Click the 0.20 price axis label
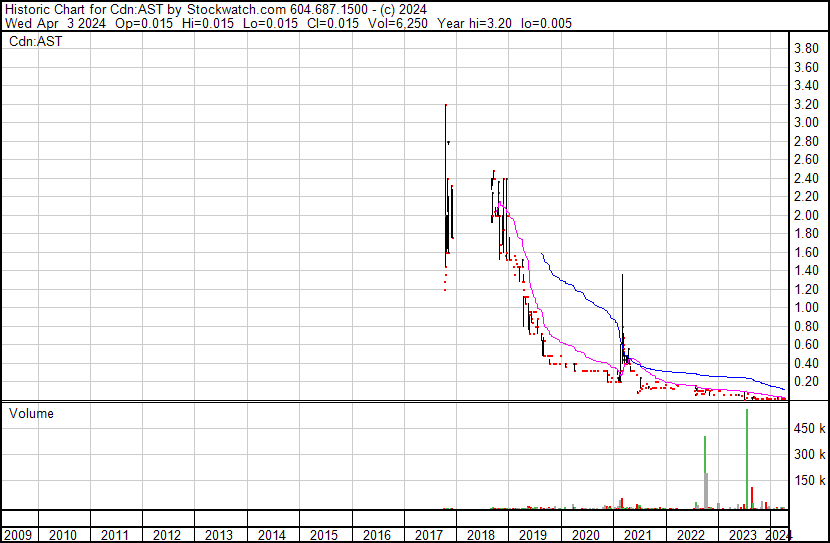Image resolution: width=830 pixels, height=543 pixels. [x=806, y=382]
